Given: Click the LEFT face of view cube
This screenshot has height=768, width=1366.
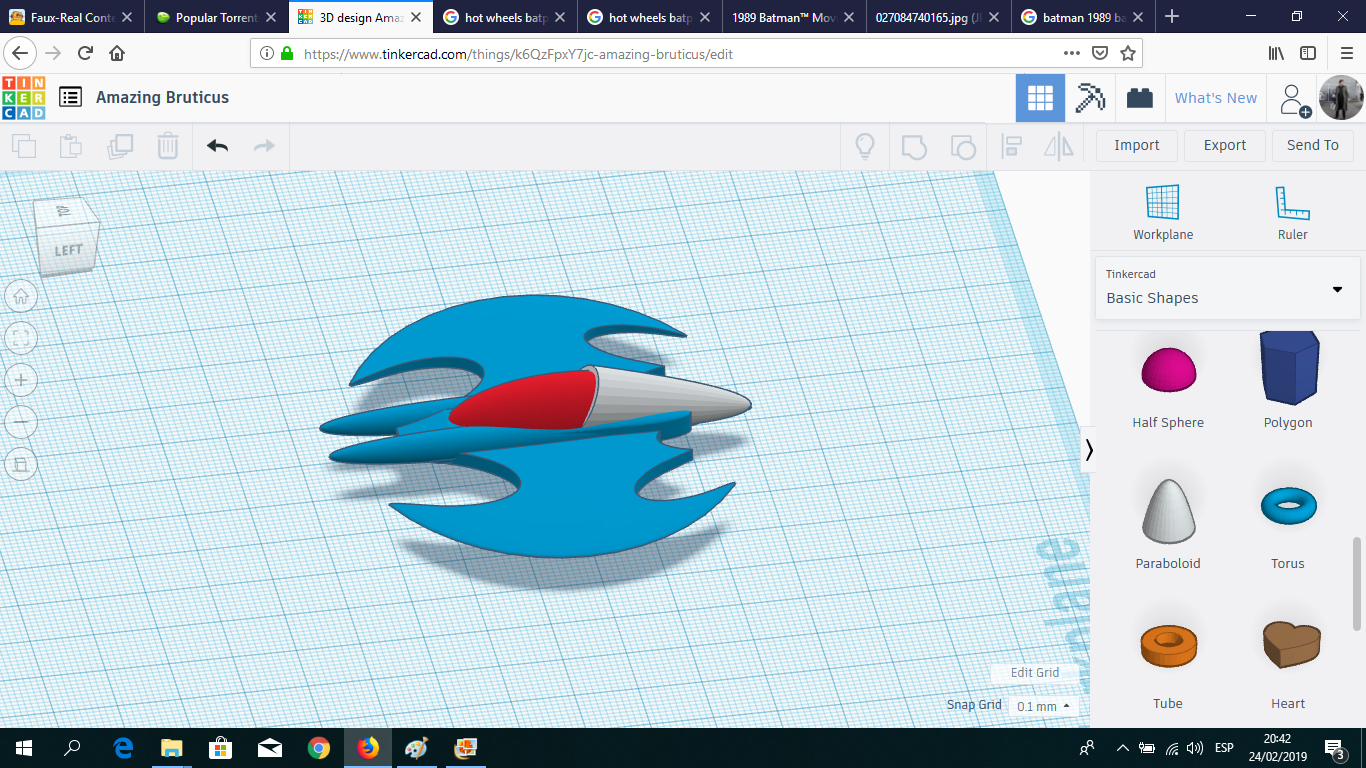Looking at the screenshot, I should coord(68,249).
